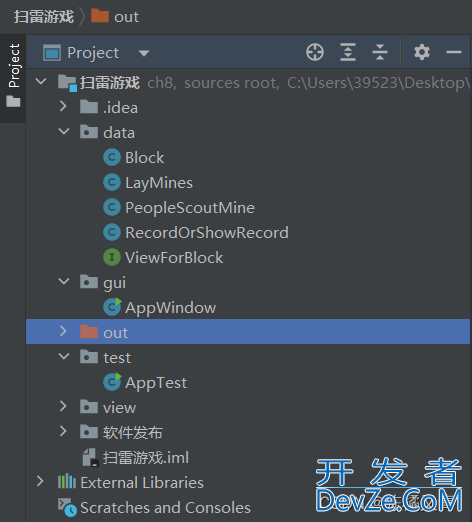This screenshot has height=522, width=472.
Task: Click the folder icon below the Project side tab
Action: (13, 101)
